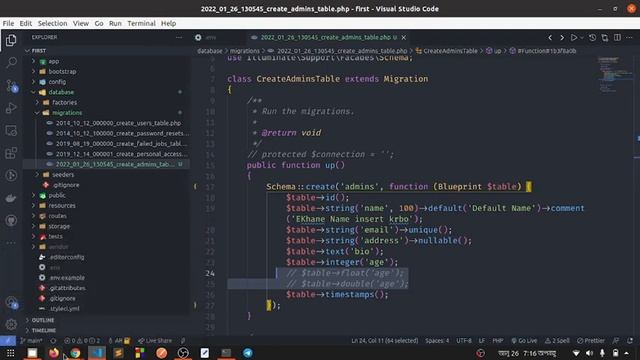This screenshot has height=360, width=640.
Task: Toggle microphone icon in system tray
Action: [602, 353]
